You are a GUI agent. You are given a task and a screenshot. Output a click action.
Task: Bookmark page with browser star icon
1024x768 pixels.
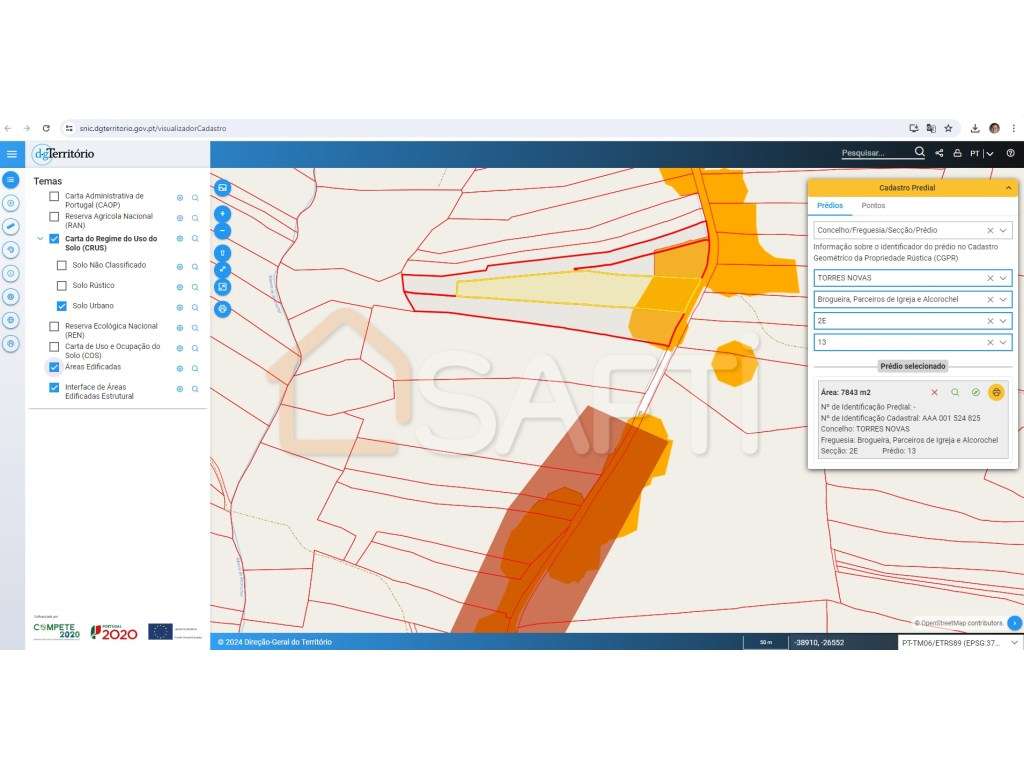[948, 129]
